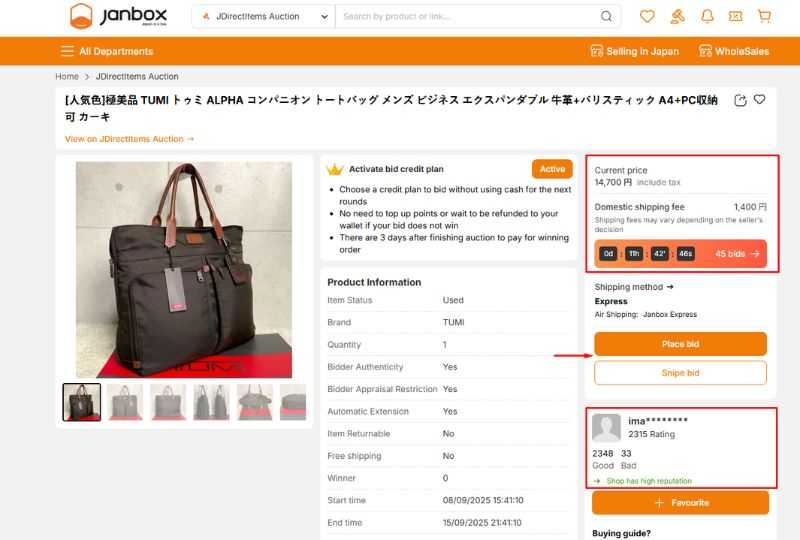Click the crown icon in bid credit plan
The image size is (800, 540).
coord(335,169)
